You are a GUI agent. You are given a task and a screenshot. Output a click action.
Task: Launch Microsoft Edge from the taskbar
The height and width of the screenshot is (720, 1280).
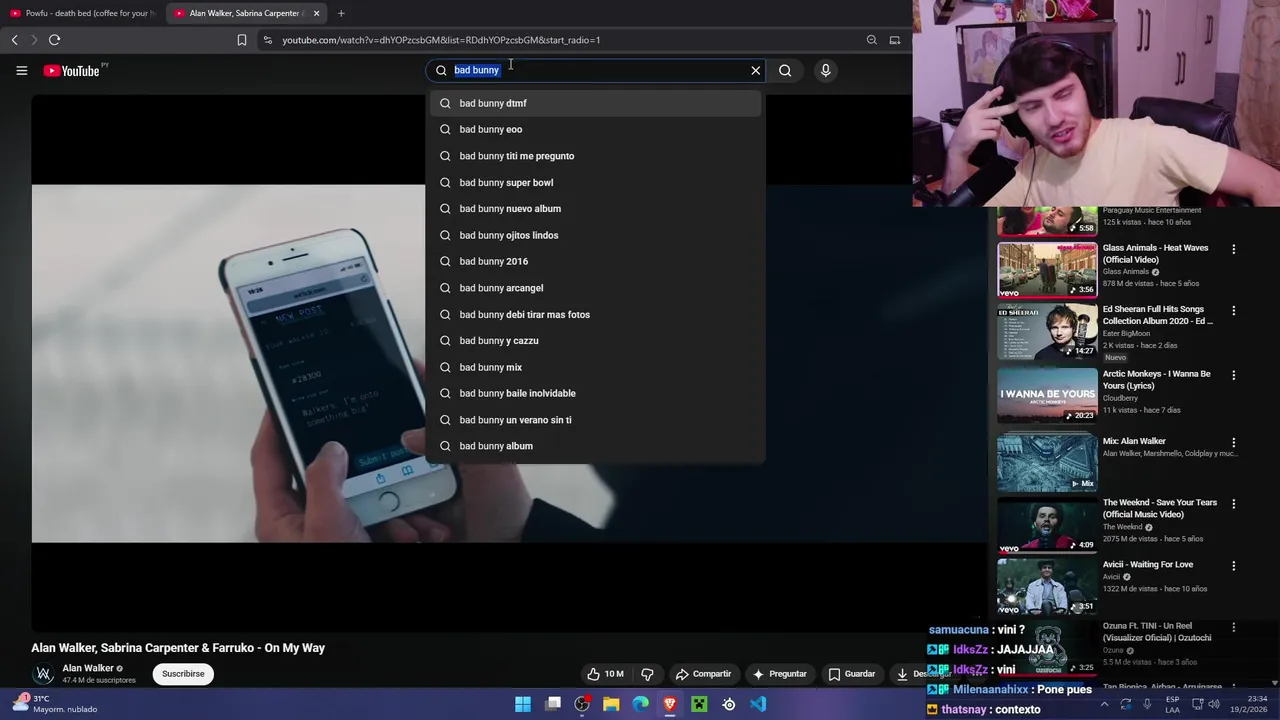(x=640, y=704)
